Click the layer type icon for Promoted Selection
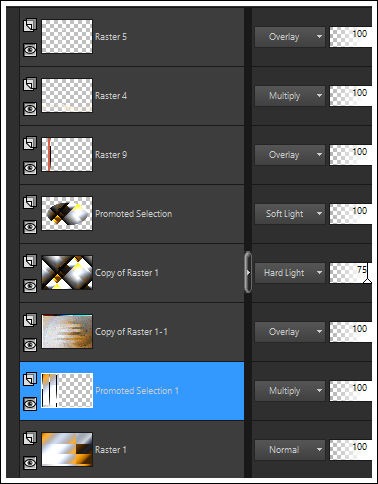378x484 pixels. tap(30, 202)
